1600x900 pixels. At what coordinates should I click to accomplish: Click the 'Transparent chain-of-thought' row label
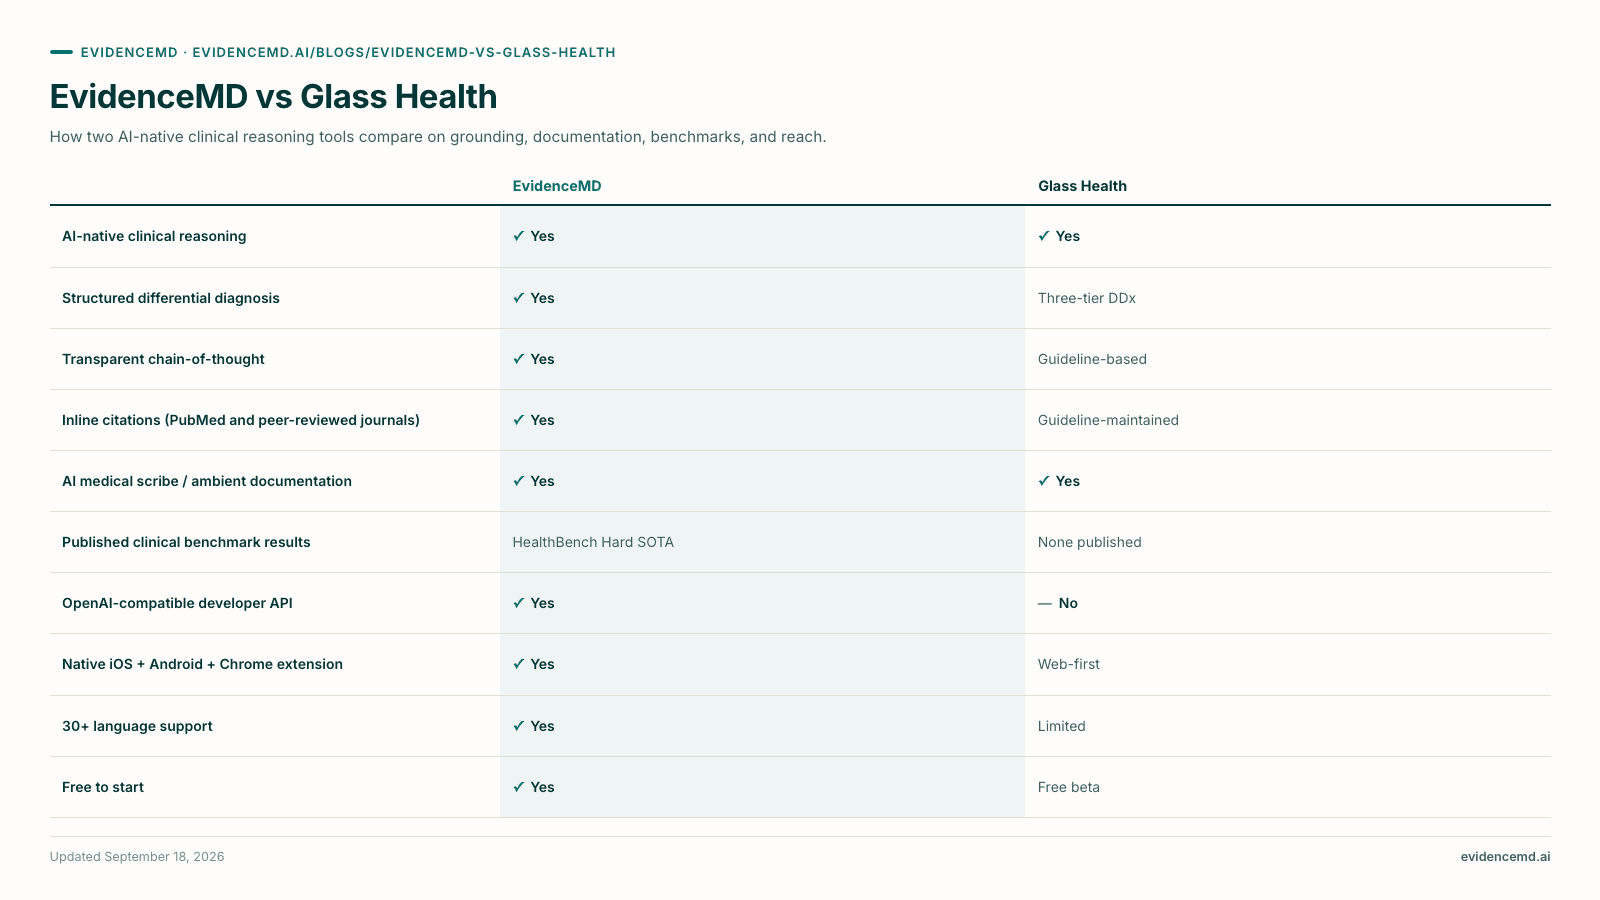163,359
